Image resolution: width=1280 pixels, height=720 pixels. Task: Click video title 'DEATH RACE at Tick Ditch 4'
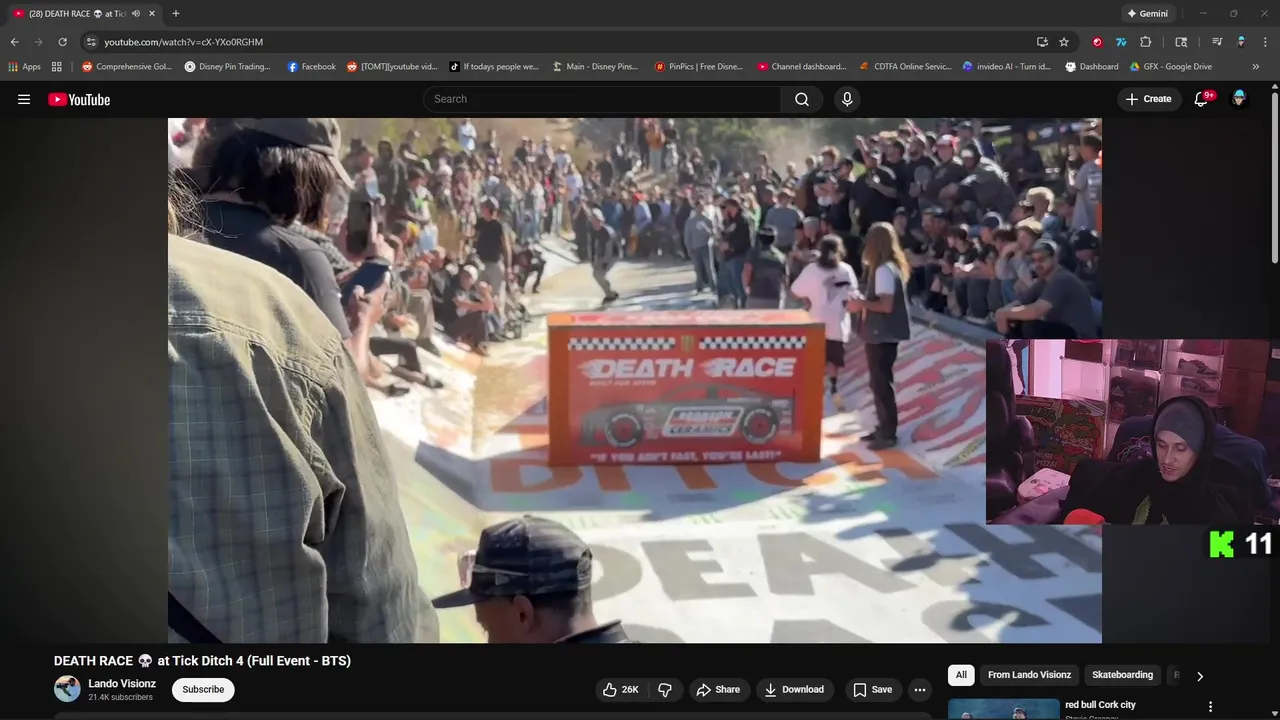pyautogui.click(x=202, y=661)
